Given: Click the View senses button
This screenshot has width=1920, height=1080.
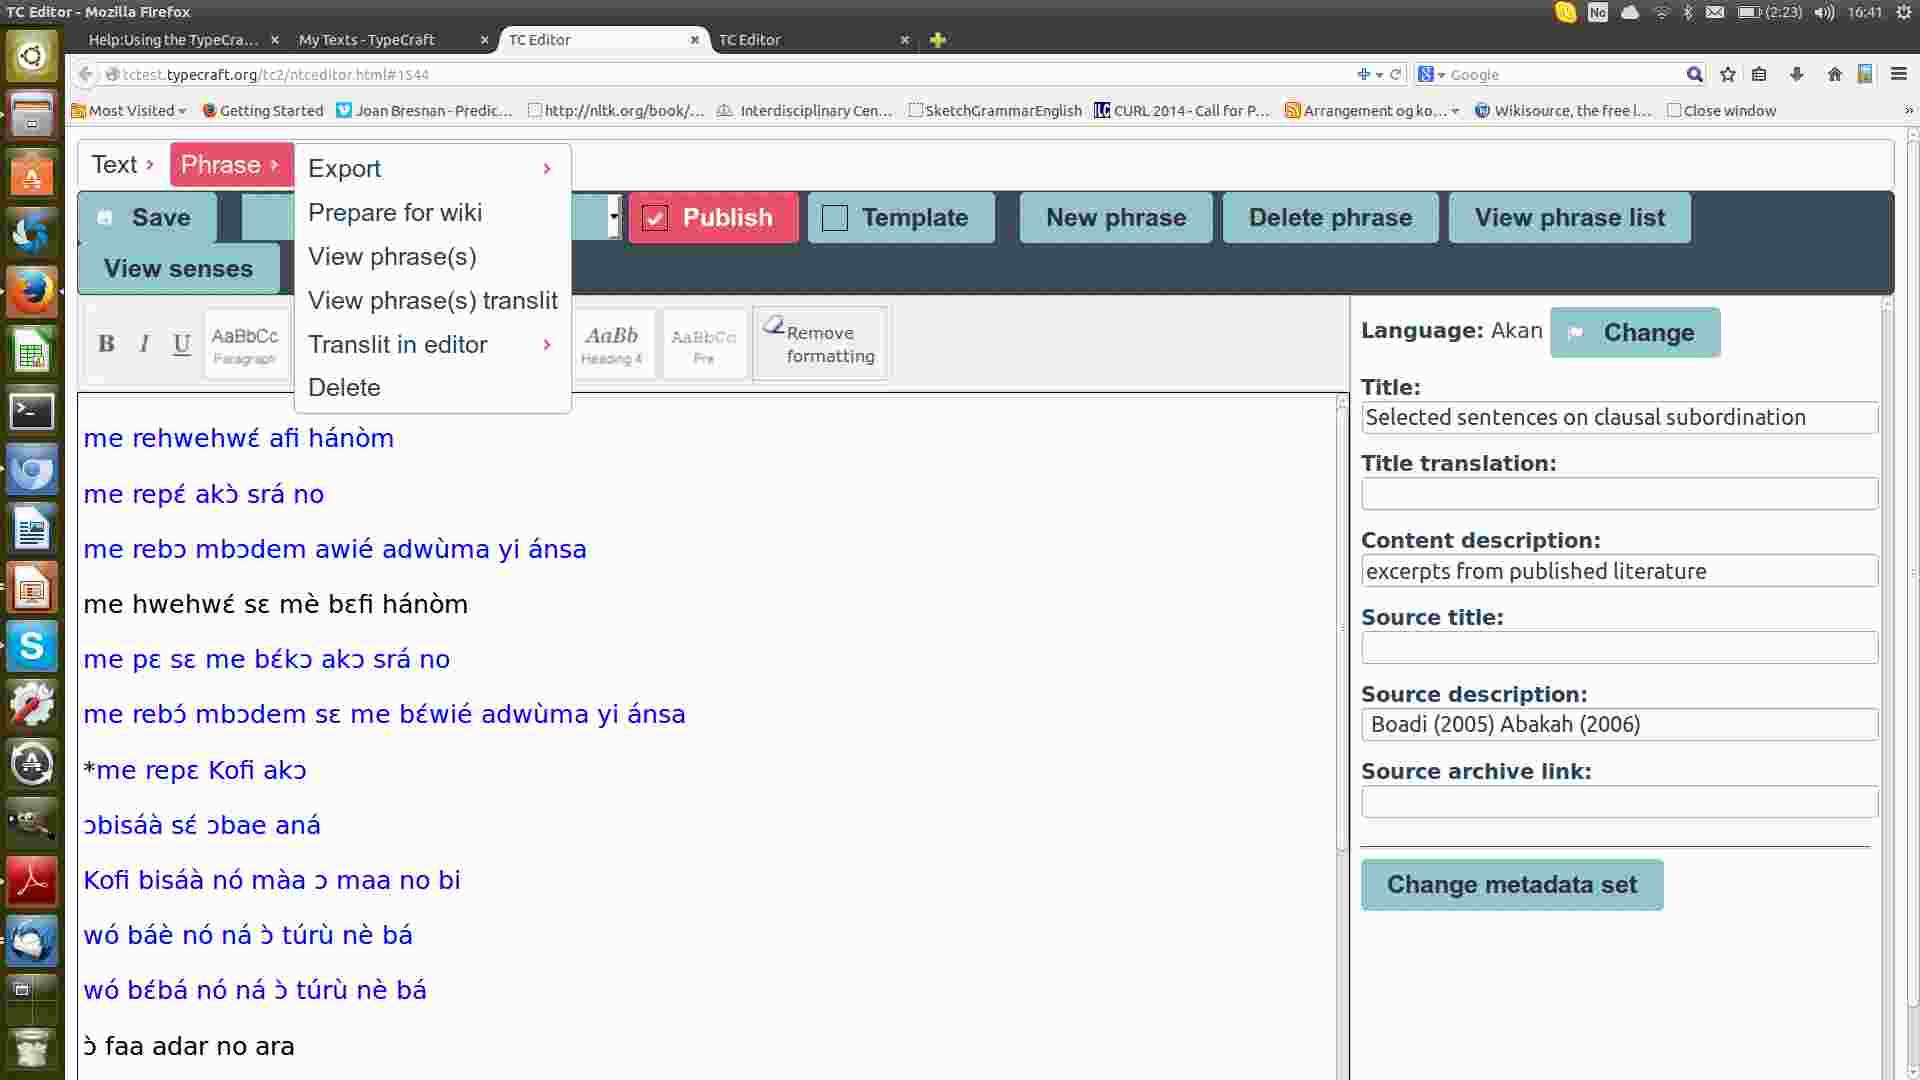Looking at the screenshot, I should [x=179, y=269].
